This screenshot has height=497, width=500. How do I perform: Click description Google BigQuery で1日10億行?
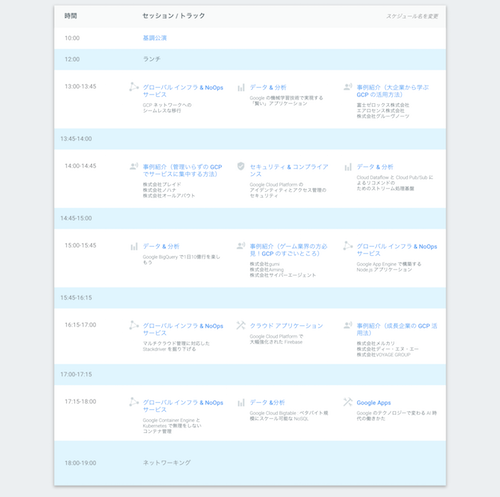pyautogui.click(x=182, y=260)
